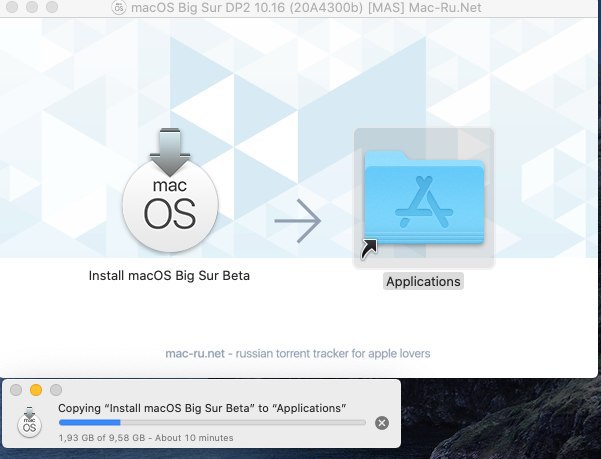Click the gray close button of the copy dialog

[16, 390]
